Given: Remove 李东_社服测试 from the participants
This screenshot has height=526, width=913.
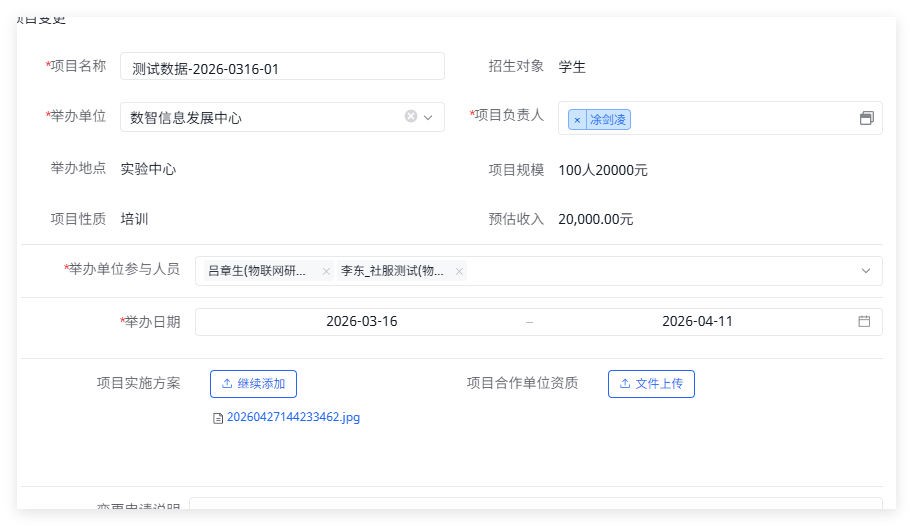Looking at the screenshot, I should click(x=459, y=271).
